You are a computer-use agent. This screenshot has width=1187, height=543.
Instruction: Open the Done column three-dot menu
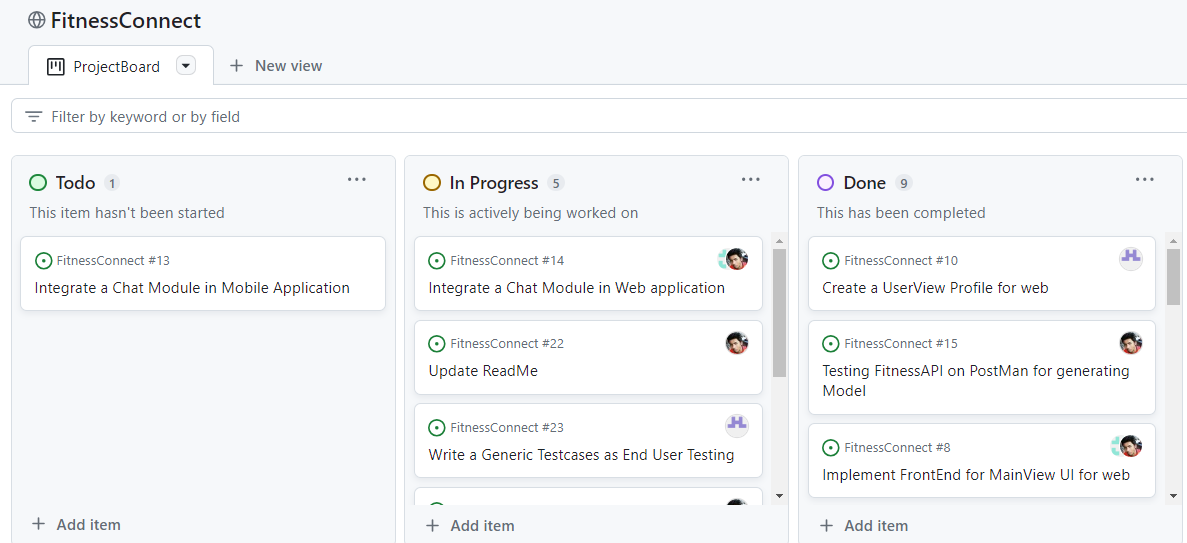[x=1145, y=179]
